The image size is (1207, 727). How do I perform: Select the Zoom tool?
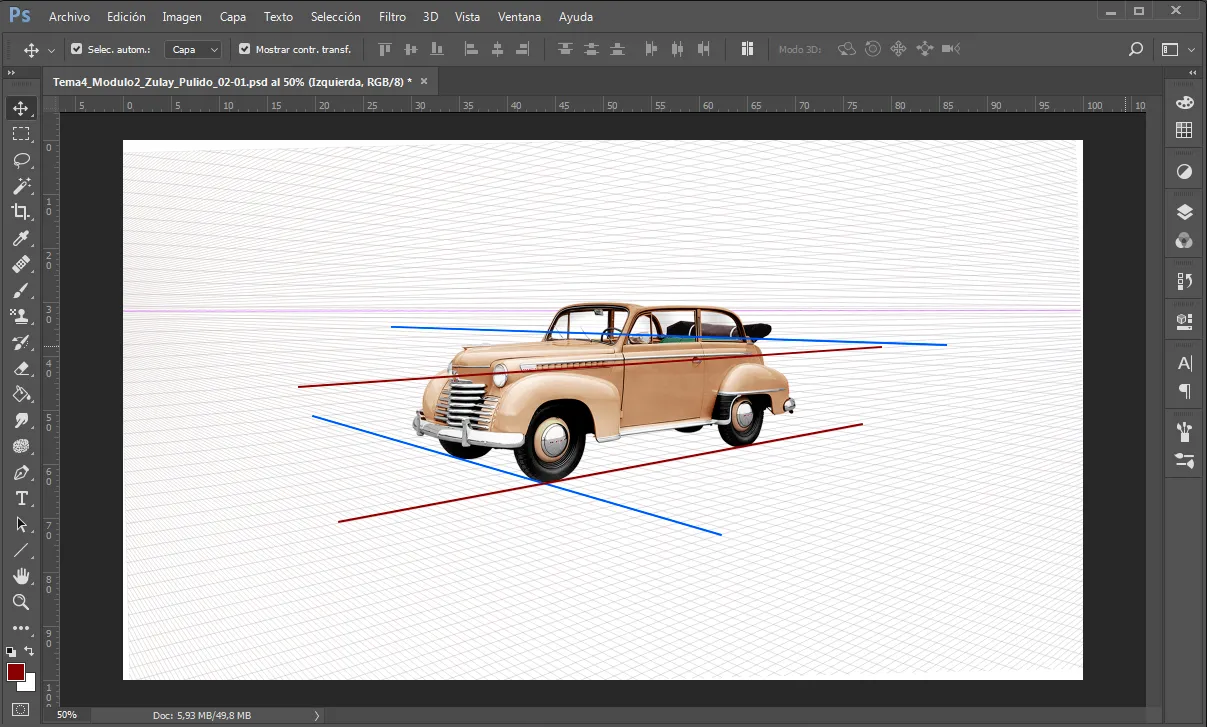[21, 602]
